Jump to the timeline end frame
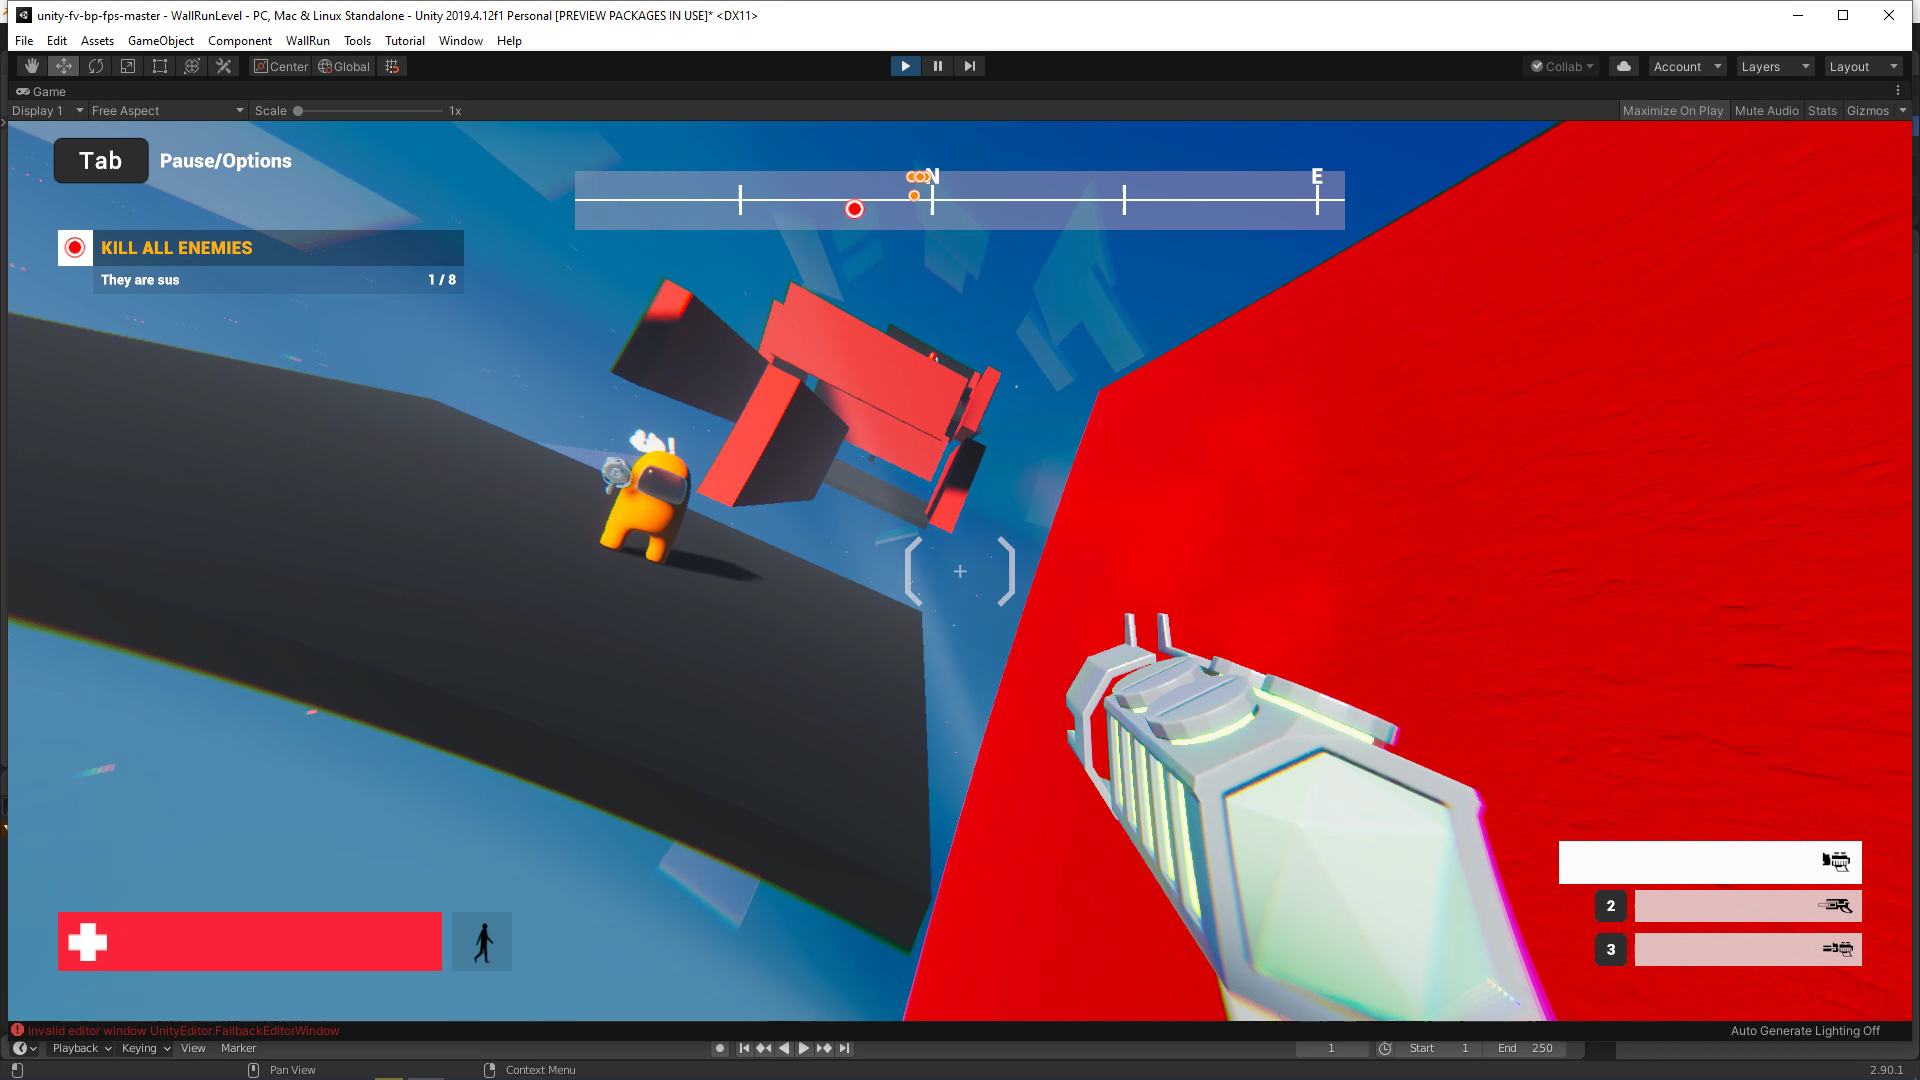 tap(844, 1048)
